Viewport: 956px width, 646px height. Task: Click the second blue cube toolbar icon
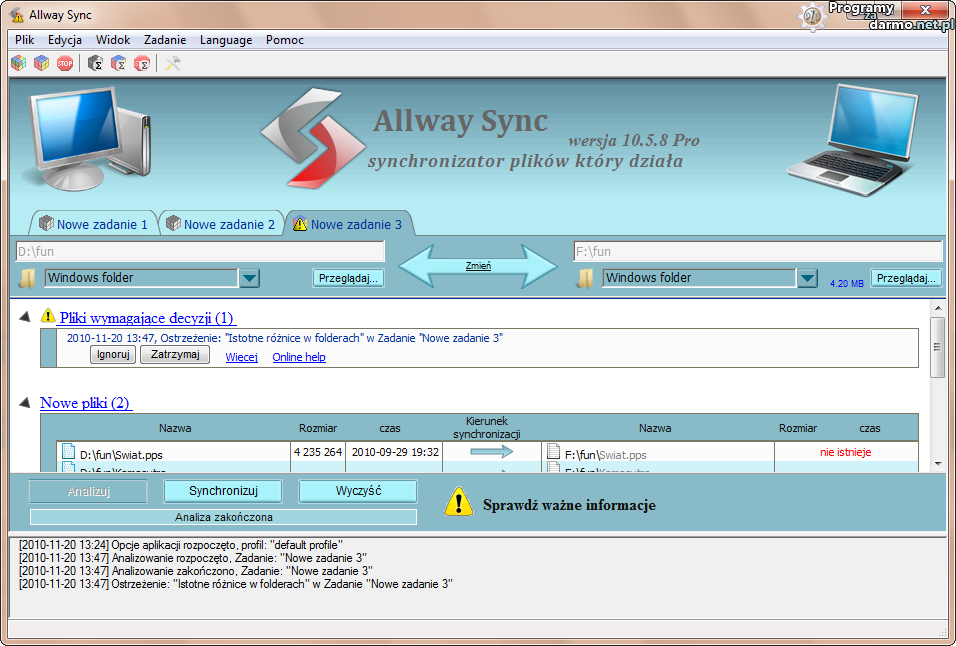(41, 63)
